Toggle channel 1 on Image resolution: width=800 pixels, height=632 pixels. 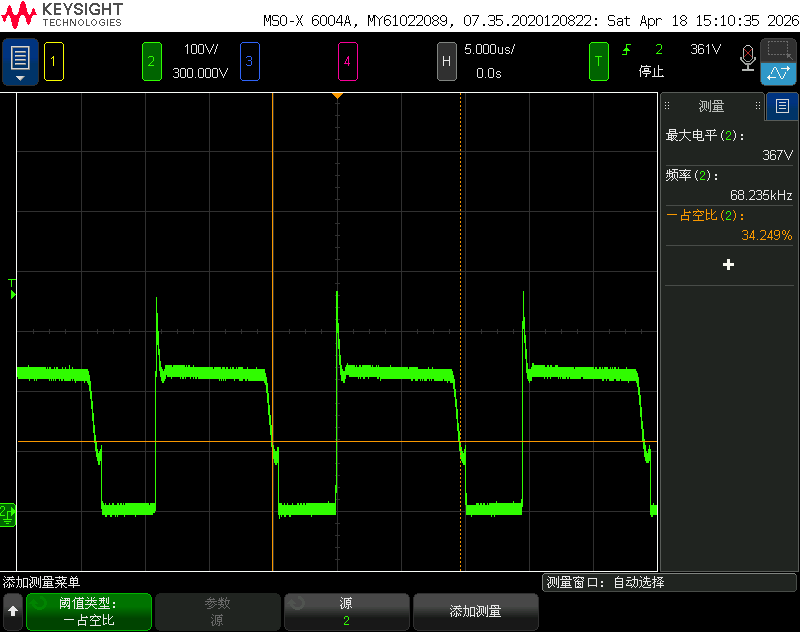pos(54,62)
